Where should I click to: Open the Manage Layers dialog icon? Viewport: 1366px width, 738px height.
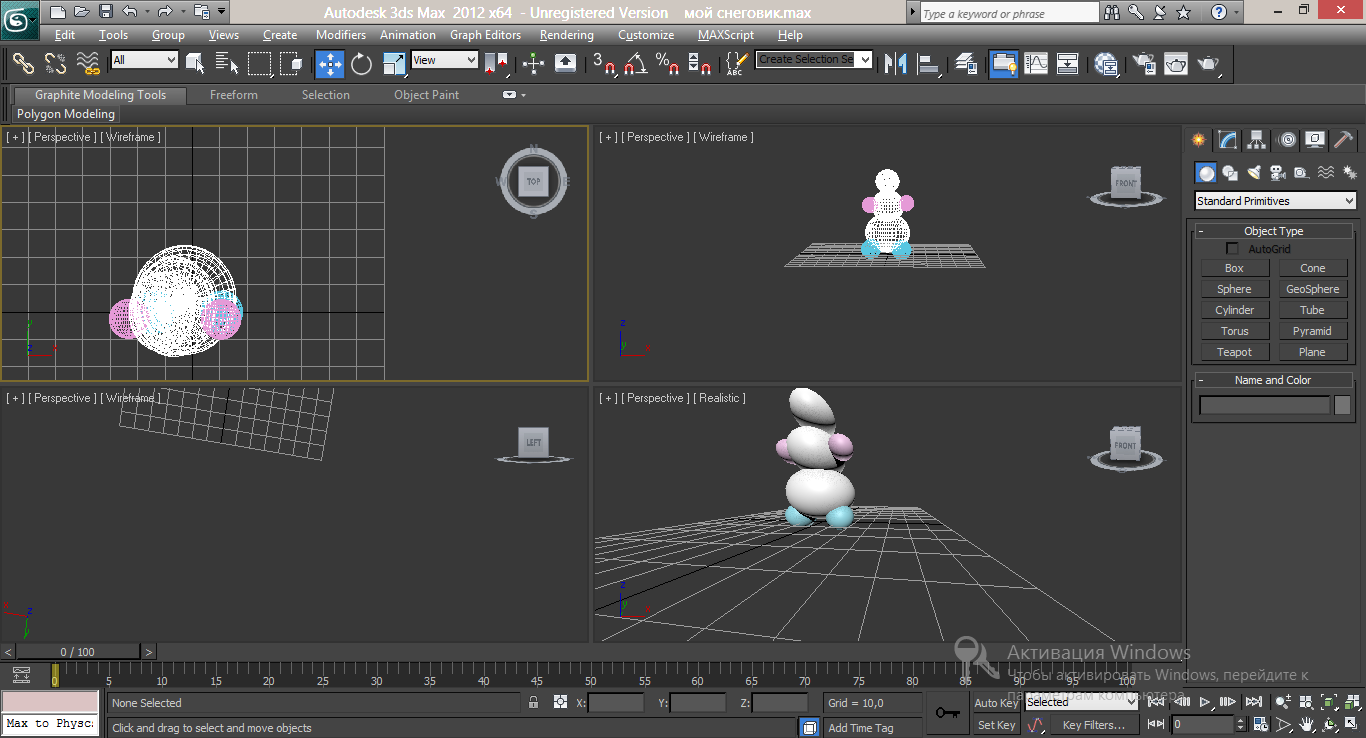pyautogui.click(x=966, y=64)
